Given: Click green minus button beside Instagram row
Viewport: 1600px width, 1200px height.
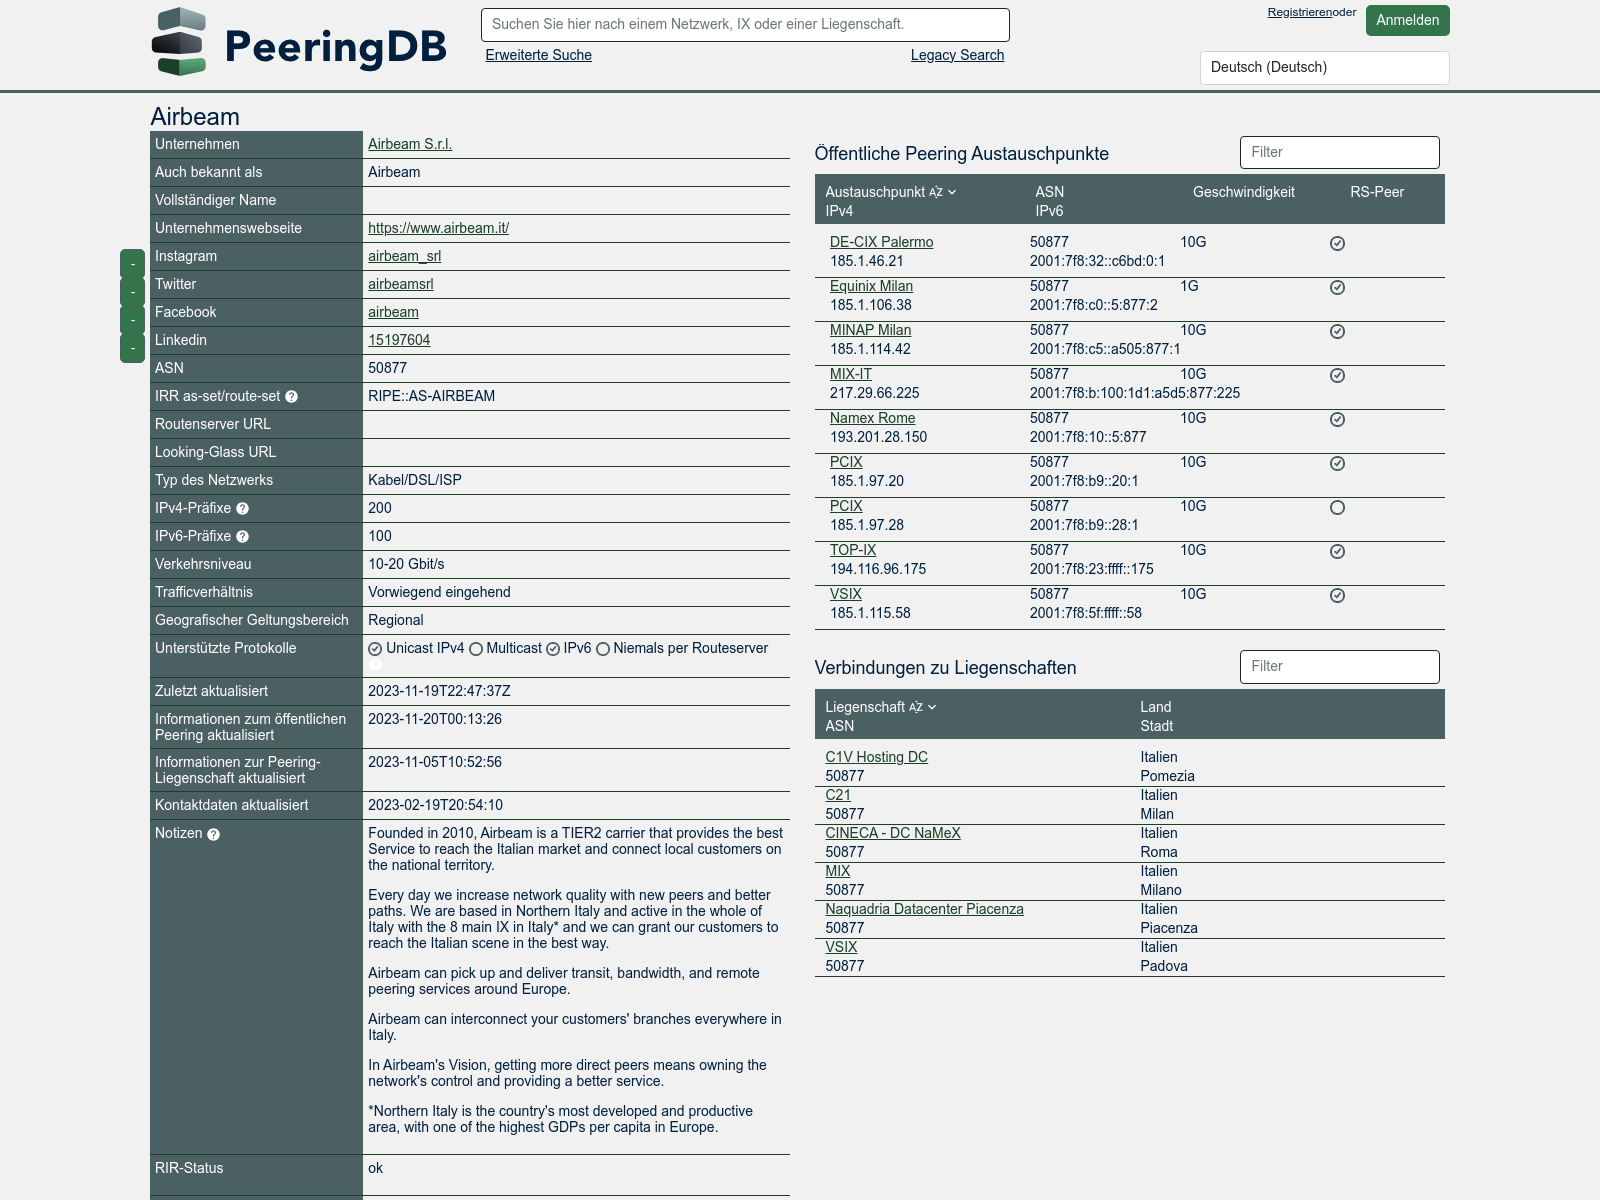Looking at the screenshot, I should [133, 264].
